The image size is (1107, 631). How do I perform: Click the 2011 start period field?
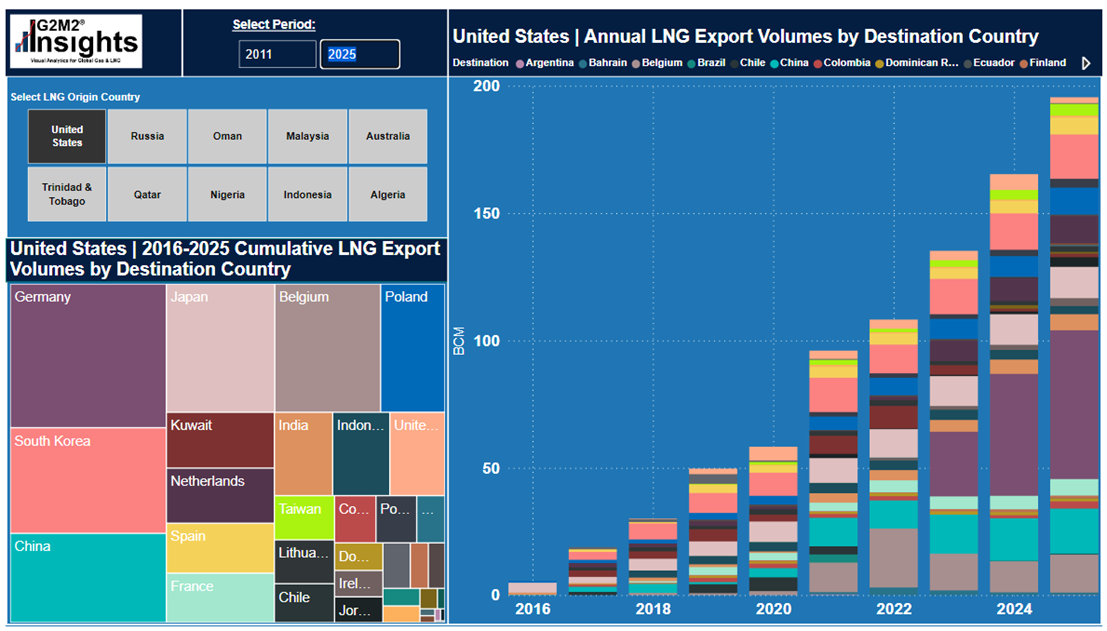pyautogui.click(x=277, y=54)
